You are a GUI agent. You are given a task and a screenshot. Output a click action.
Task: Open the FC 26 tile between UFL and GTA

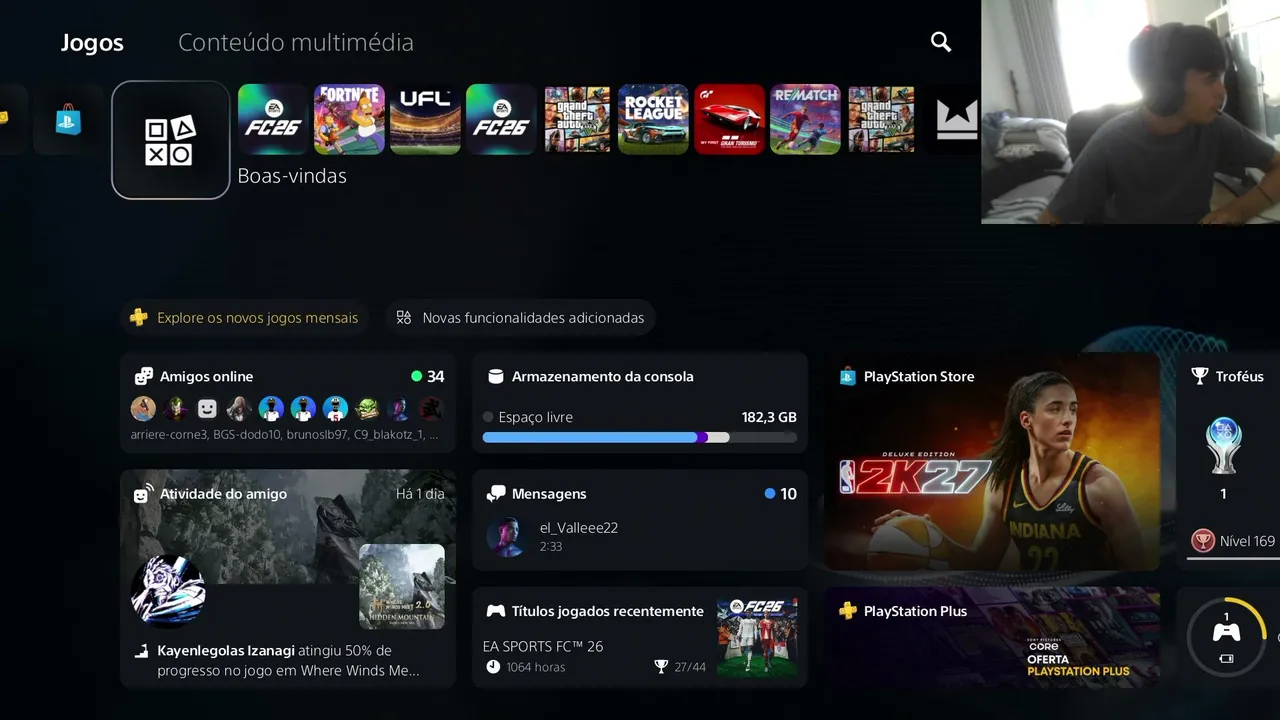pos(501,119)
